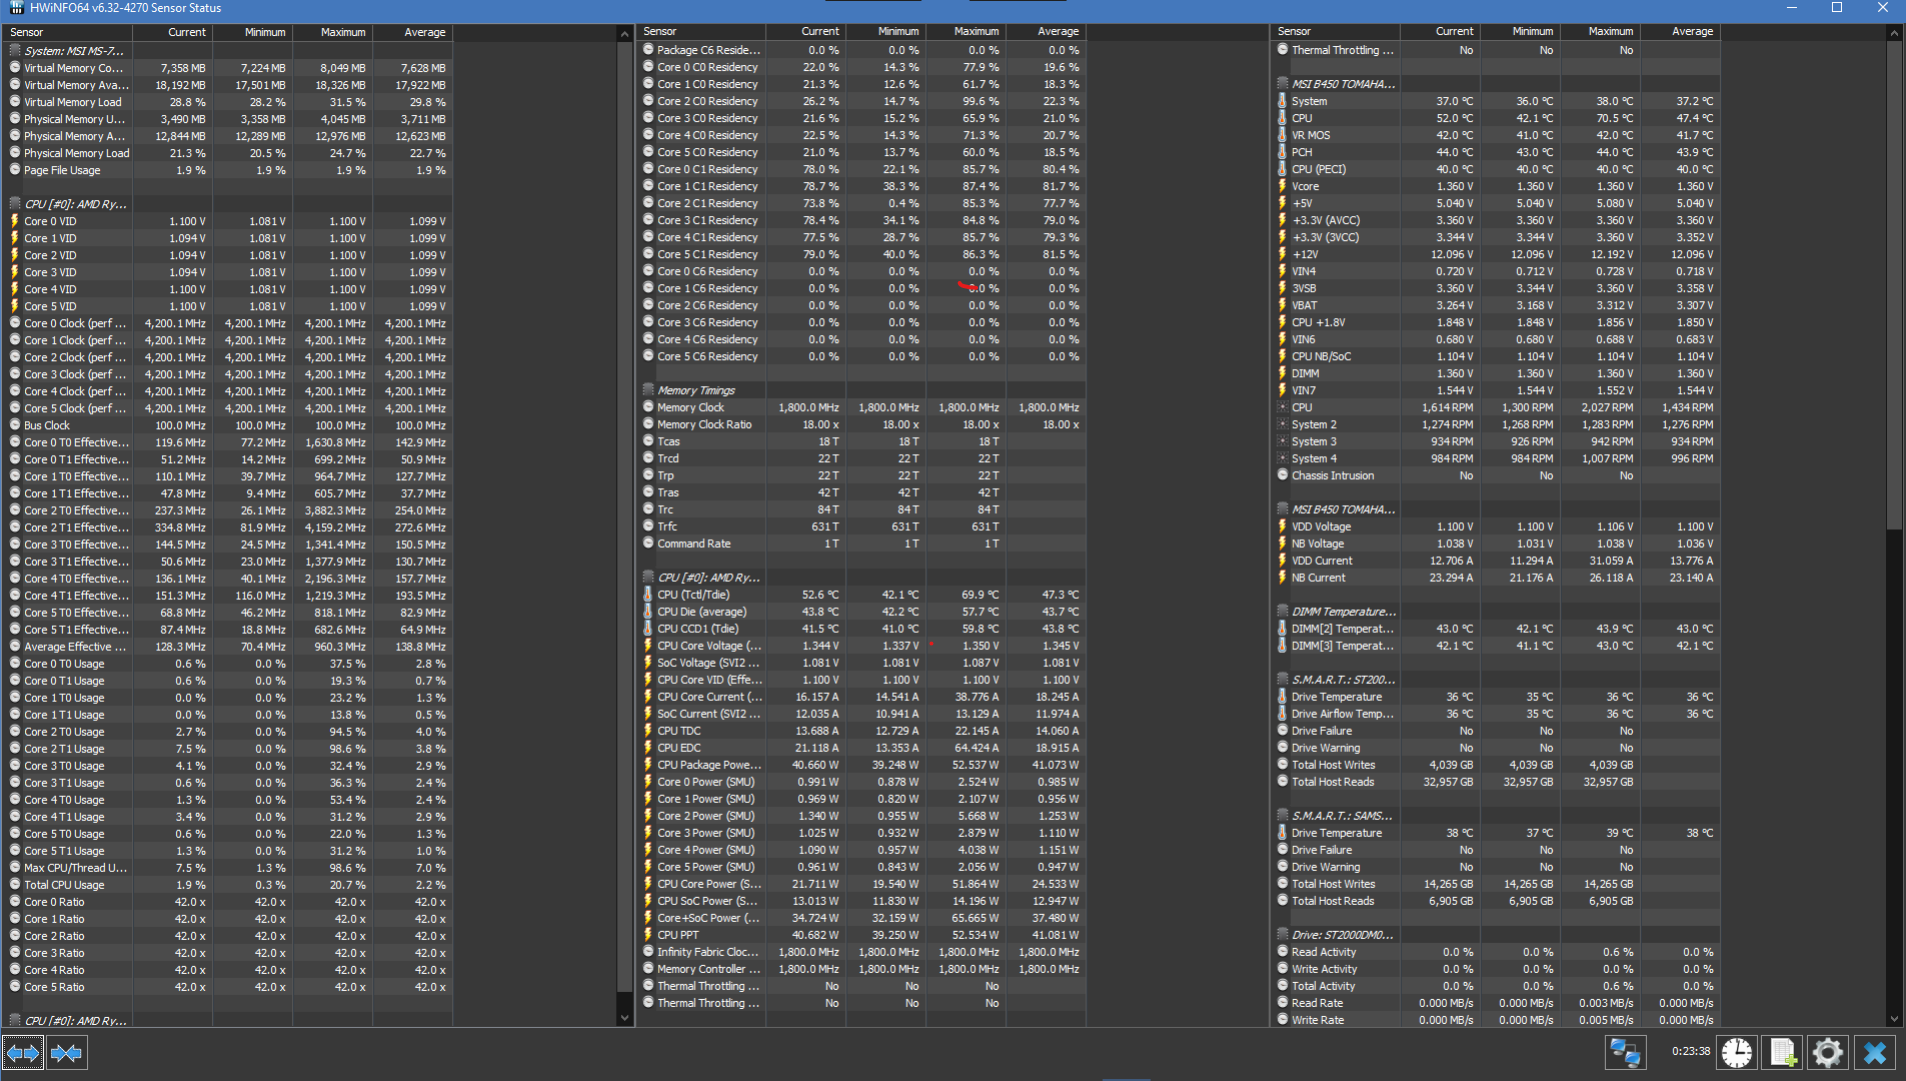Viewport: 1906px width, 1081px height.
Task: Click the Current header above Core 0 C0 Residency
Action: click(x=806, y=31)
